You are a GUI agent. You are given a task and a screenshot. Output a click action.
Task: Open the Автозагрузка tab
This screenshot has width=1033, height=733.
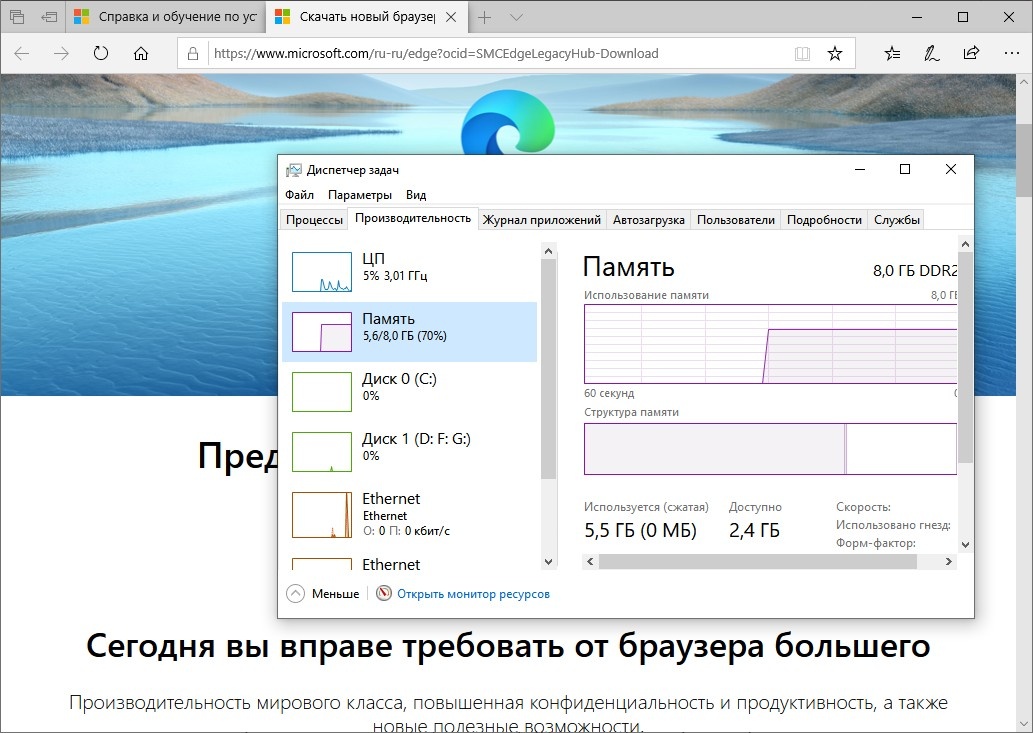(x=649, y=220)
